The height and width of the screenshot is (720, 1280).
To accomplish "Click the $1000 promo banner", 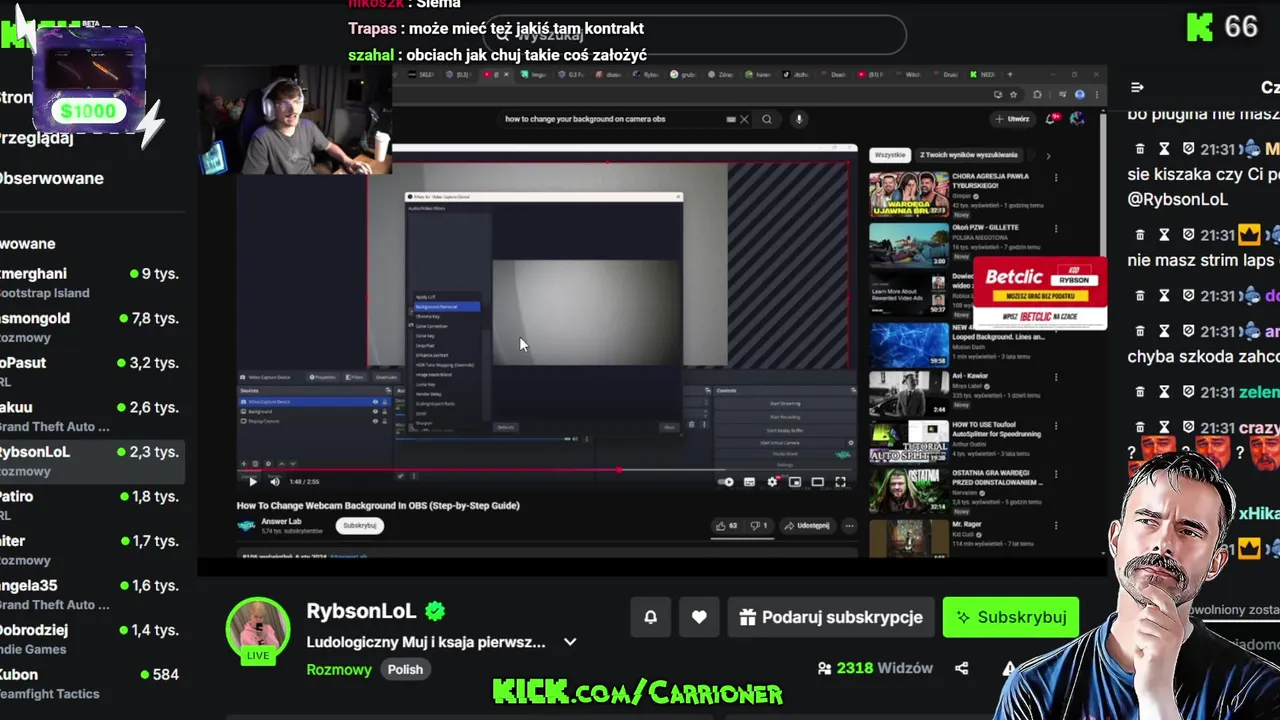I will [89, 78].
